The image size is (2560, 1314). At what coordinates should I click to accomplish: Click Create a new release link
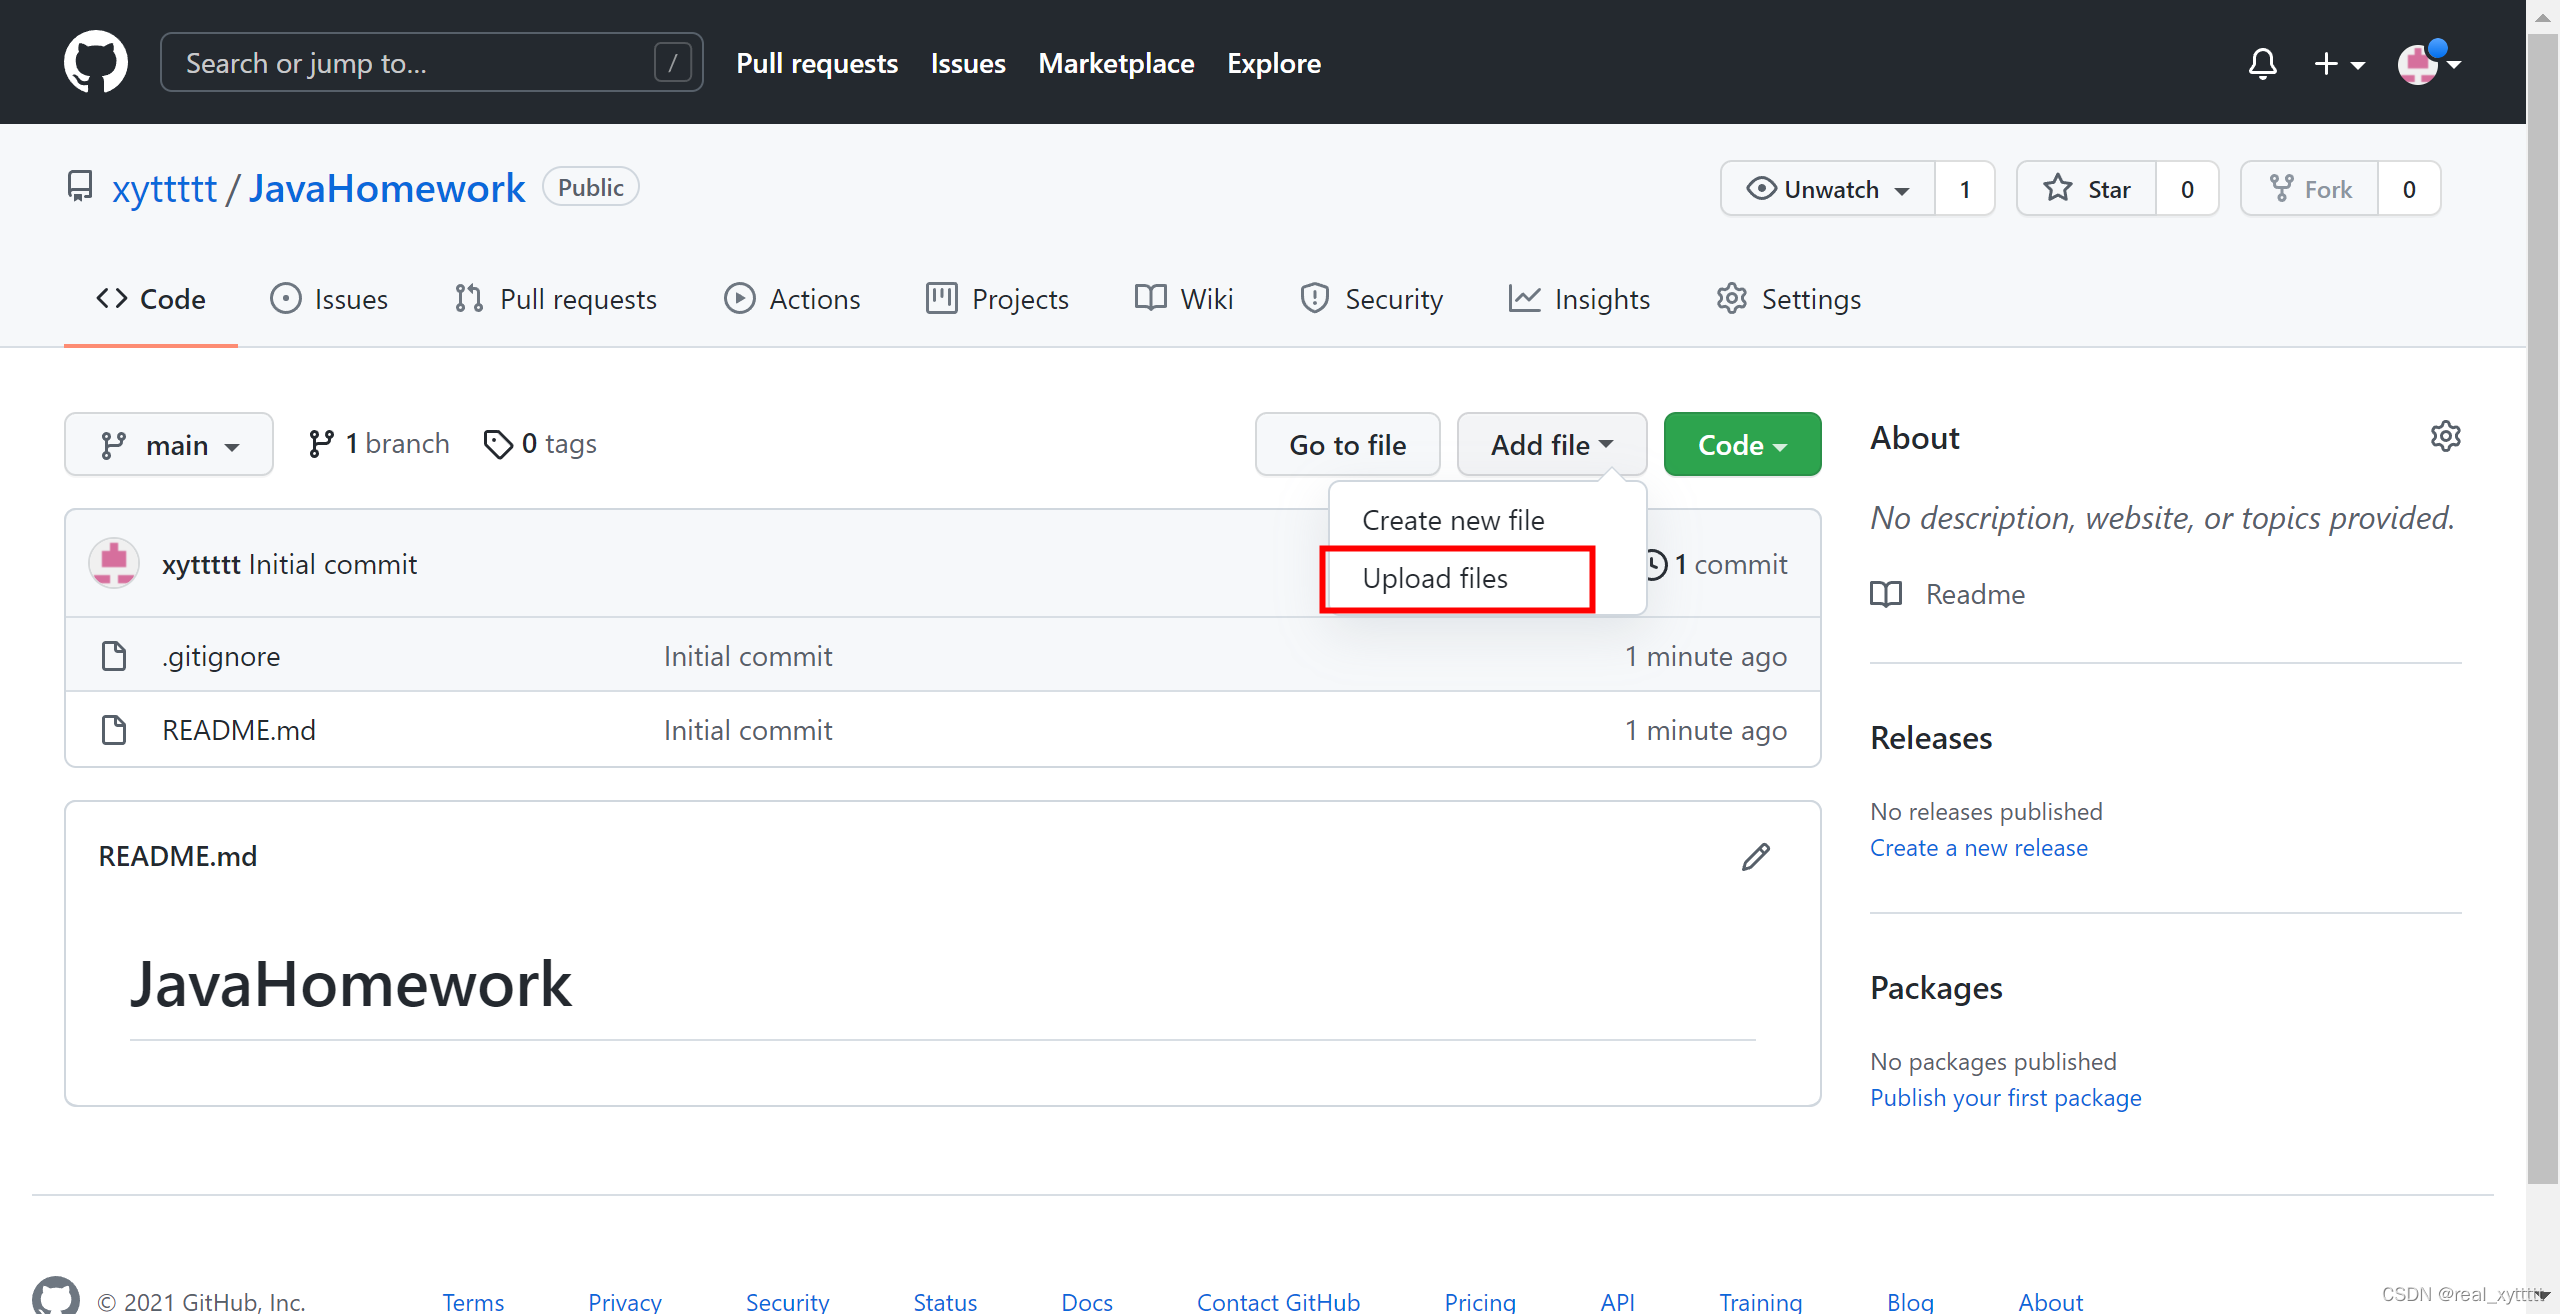(1978, 848)
